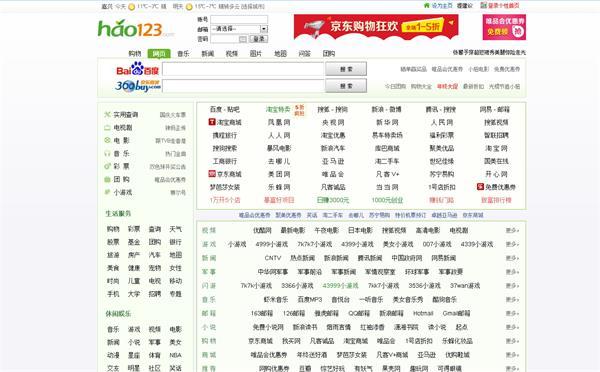Image resolution: width=600 pixels, height=372 pixels.
Task: Click the headphone icon next to 音乐
Action: tap(107, 153)
